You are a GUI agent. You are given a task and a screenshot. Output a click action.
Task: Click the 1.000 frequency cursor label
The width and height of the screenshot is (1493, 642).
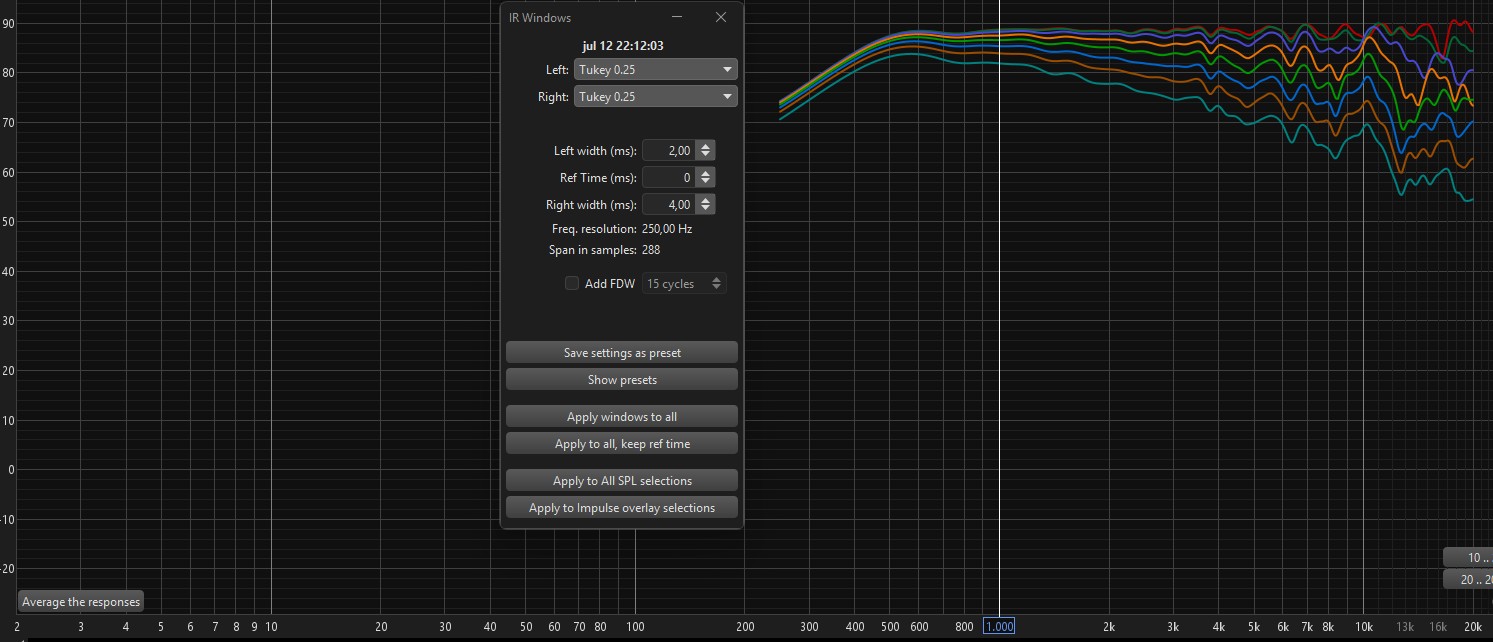999,627
